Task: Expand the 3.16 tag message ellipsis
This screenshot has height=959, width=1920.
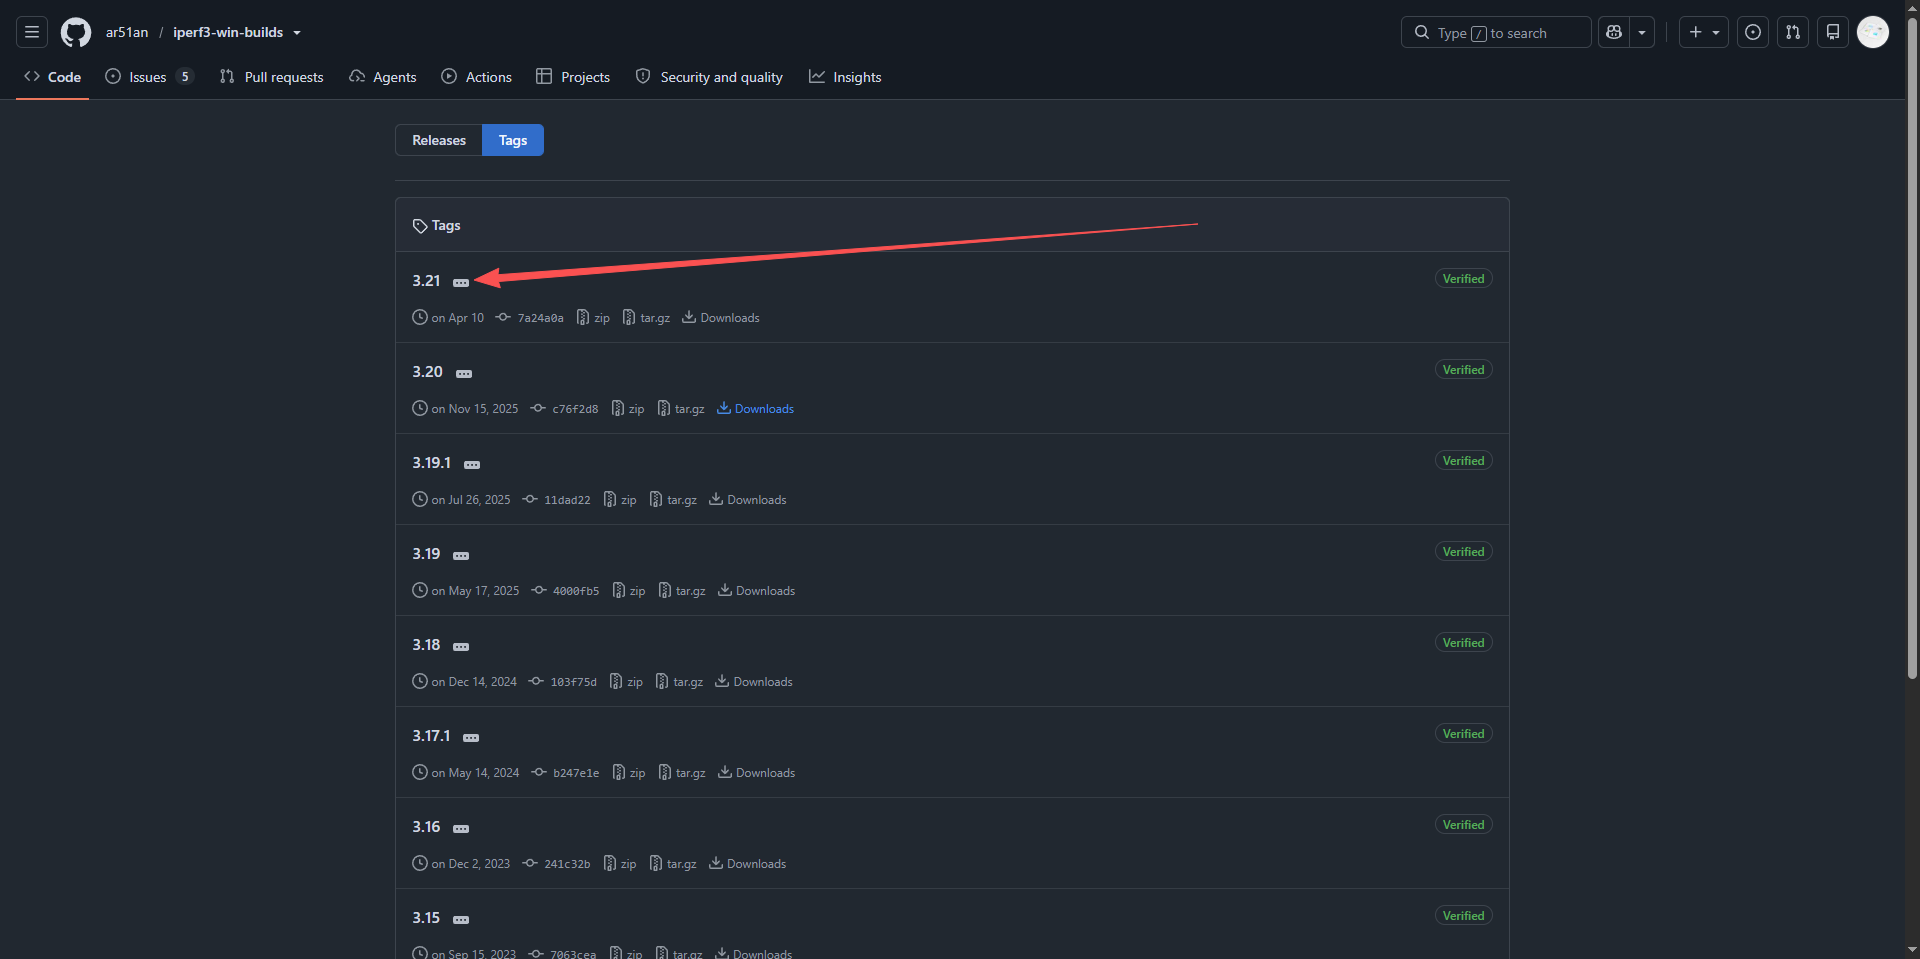Action: 461,829
